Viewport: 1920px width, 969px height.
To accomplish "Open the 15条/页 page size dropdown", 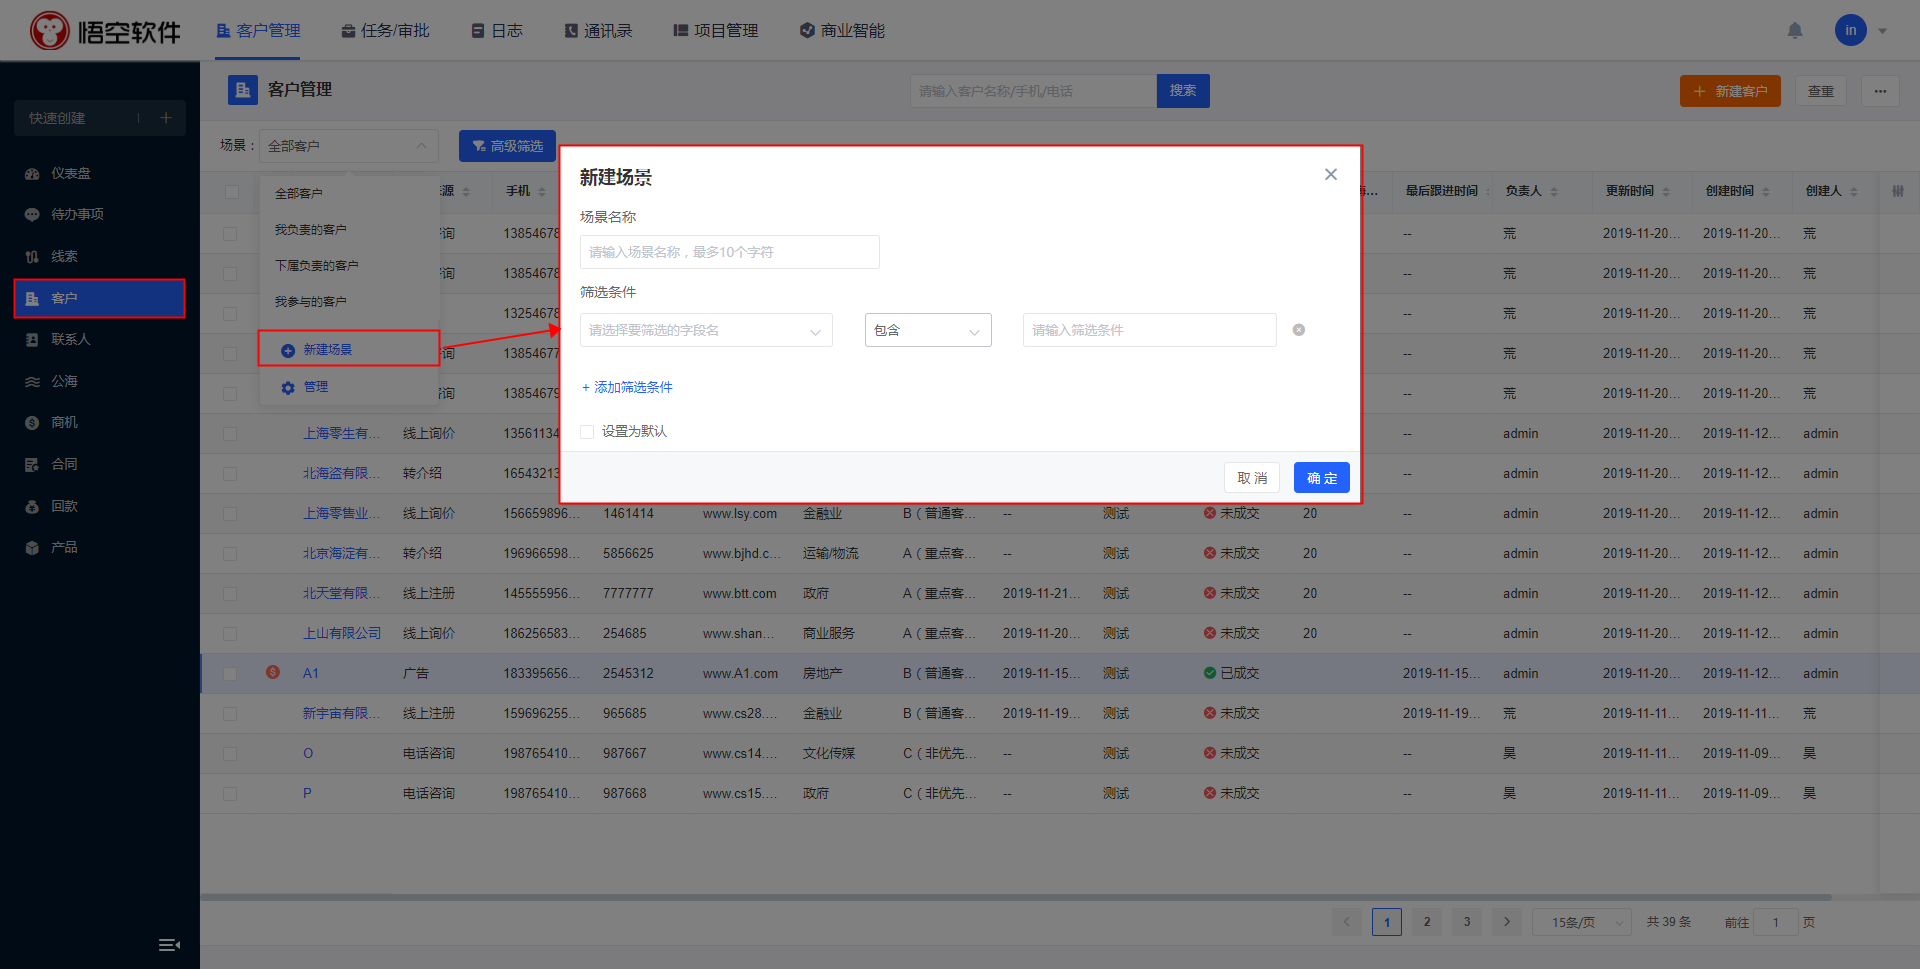I will (x=1581, y=922).
